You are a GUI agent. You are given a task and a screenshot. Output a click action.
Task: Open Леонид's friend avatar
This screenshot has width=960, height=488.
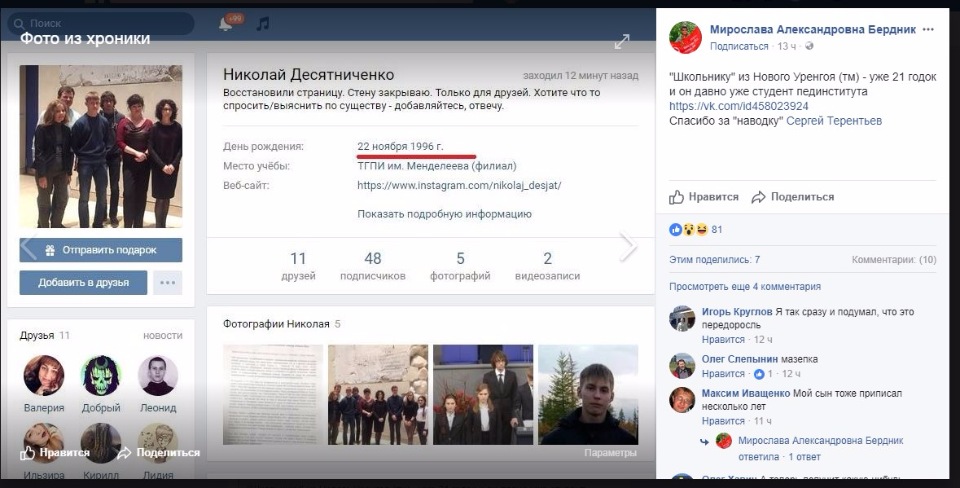pyautogui.click(x=157, y=375)
